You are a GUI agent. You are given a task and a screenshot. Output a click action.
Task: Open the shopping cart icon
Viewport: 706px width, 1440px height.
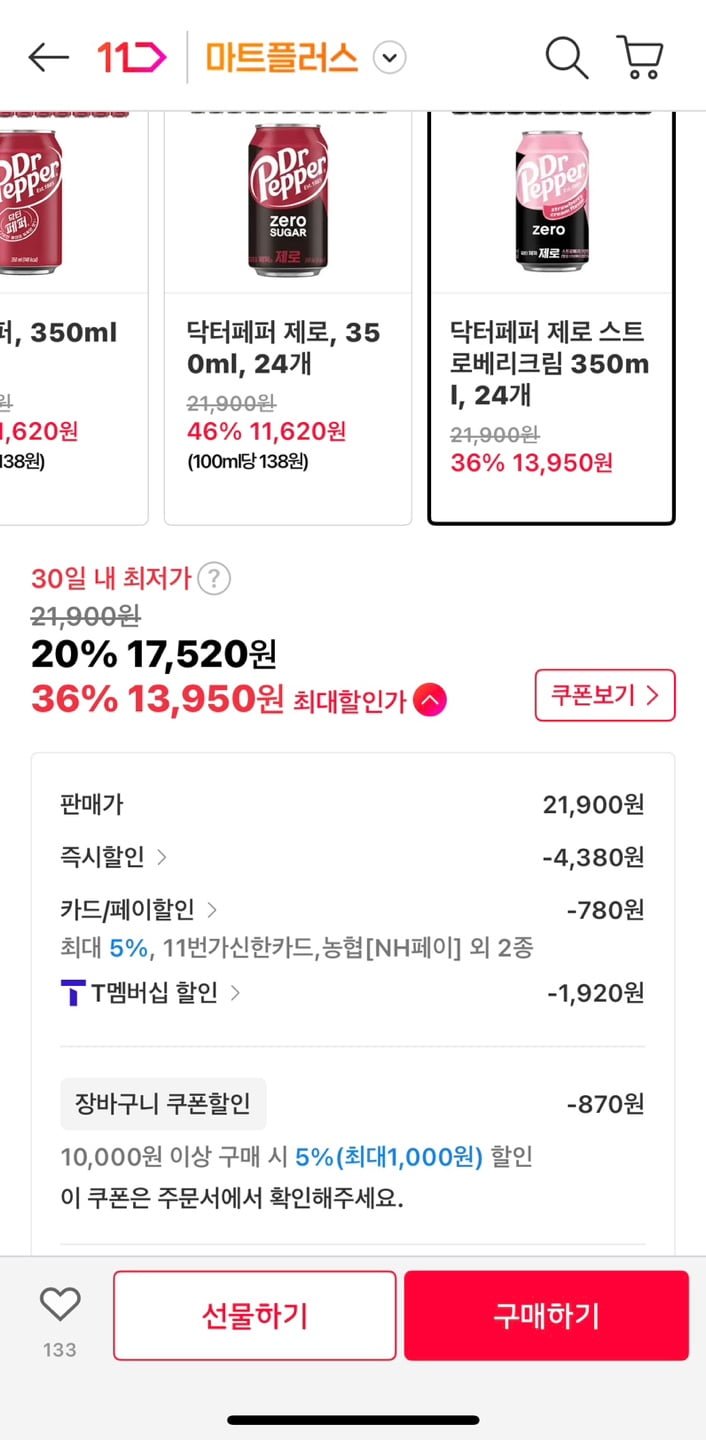(640, 58)
